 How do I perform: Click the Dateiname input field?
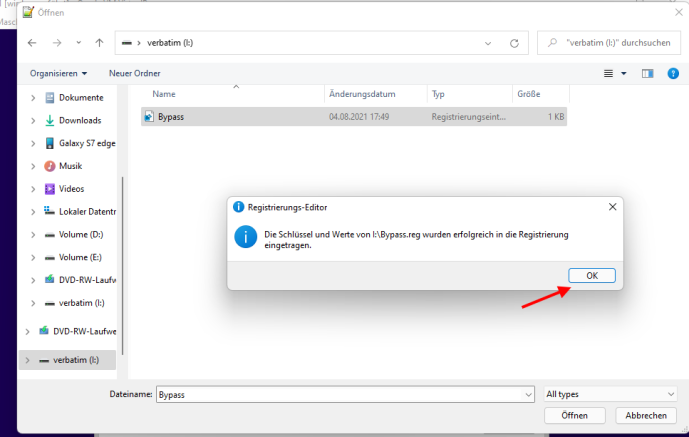338,394
